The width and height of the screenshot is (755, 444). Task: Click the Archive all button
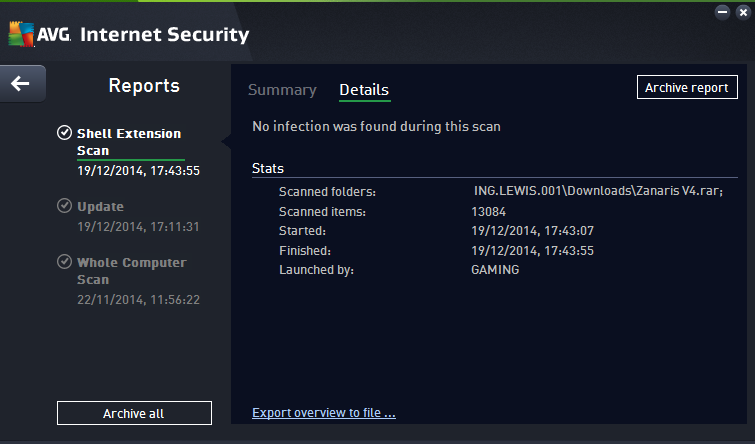(134, 413)
